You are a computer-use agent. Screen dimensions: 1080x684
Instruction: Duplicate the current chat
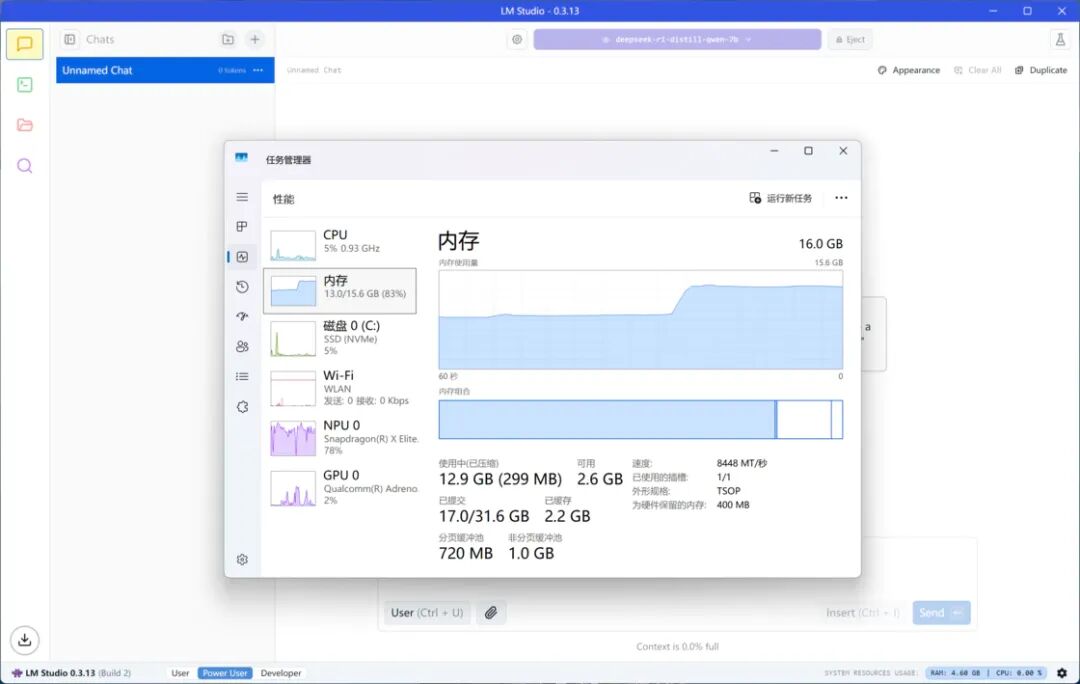1041,70
